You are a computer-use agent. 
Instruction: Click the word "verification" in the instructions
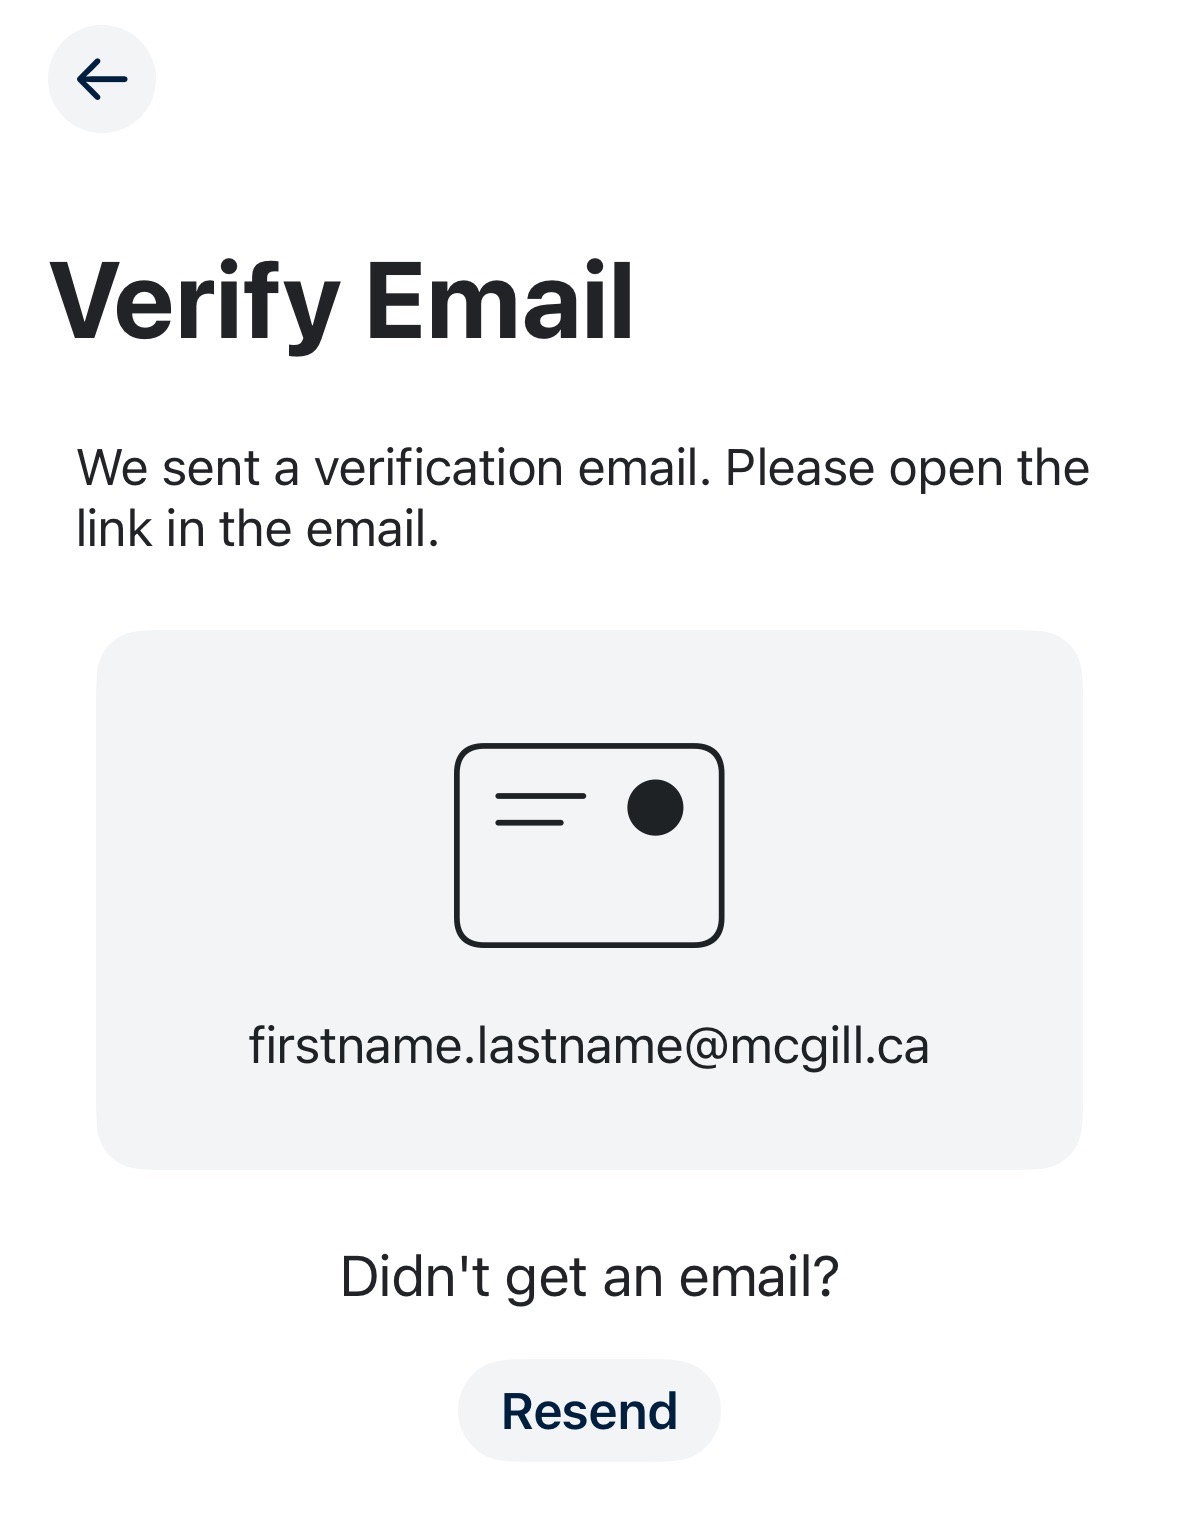point(438,468)
